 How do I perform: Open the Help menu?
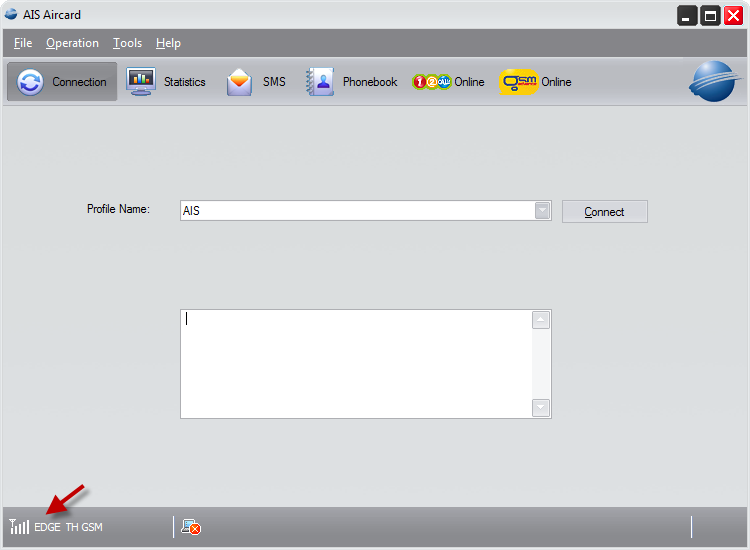click(168, 43)
